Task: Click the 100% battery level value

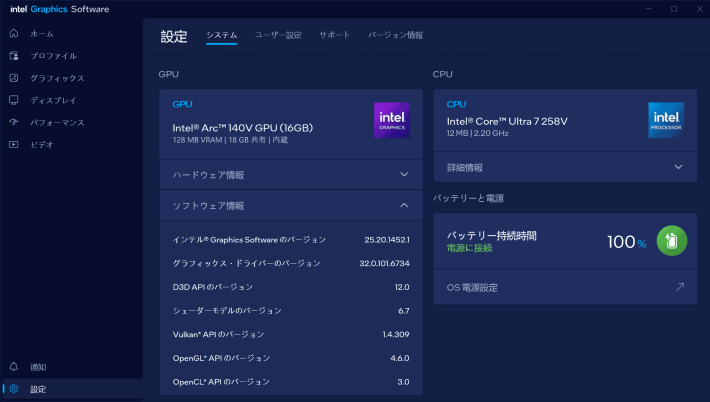Action: coord(626,242)
